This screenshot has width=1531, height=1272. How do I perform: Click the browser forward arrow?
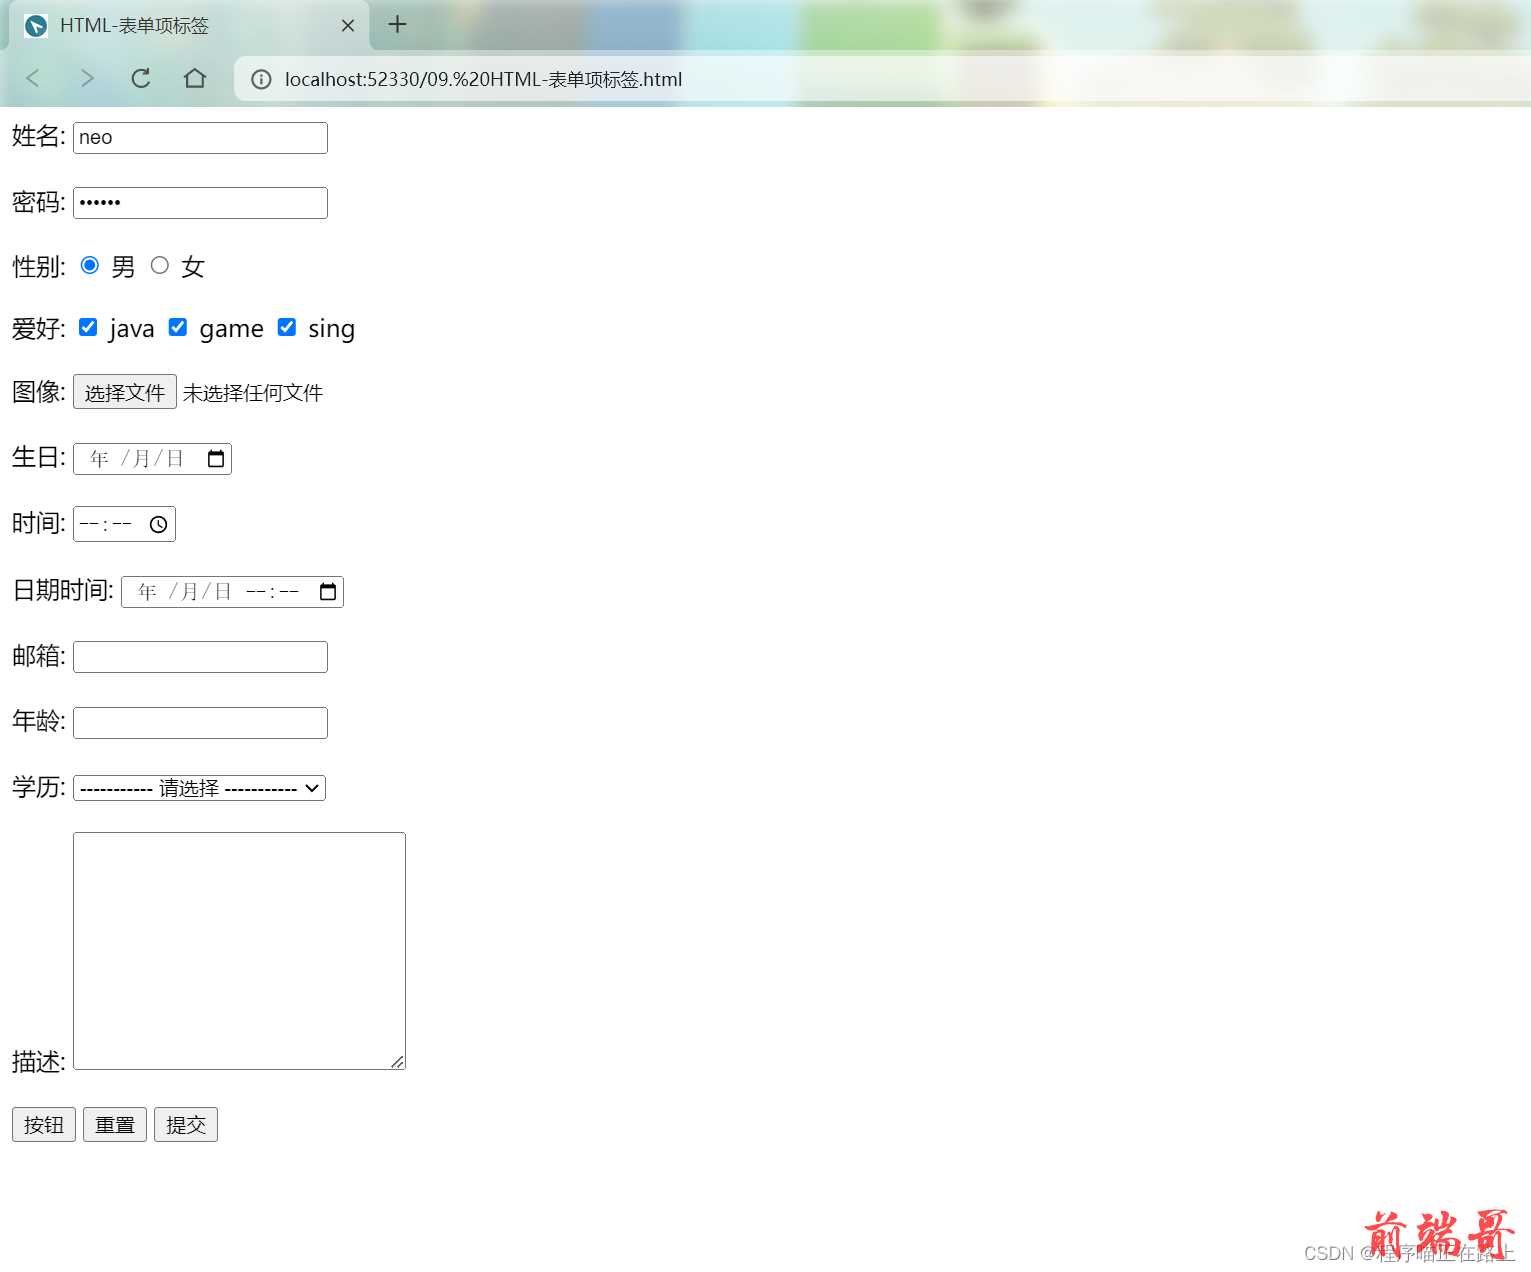click(87, 79)
